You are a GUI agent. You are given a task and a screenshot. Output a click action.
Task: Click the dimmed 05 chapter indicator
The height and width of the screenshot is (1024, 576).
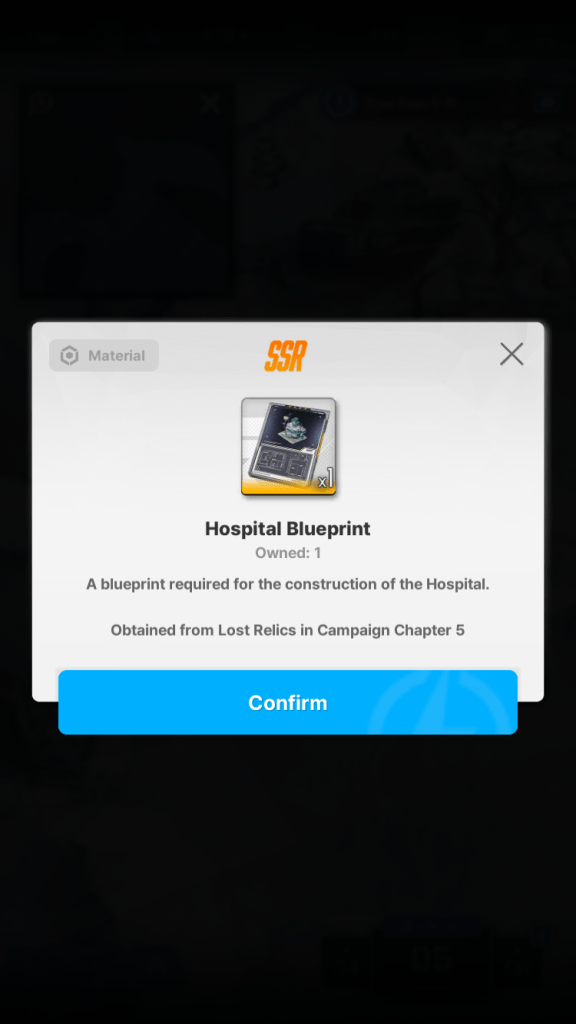[x=430, y=960]
